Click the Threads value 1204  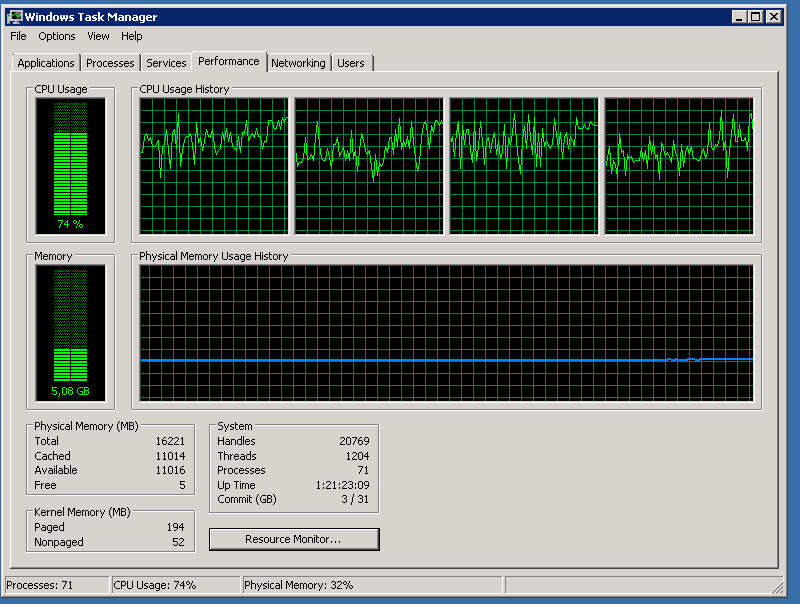click(357, 456)
